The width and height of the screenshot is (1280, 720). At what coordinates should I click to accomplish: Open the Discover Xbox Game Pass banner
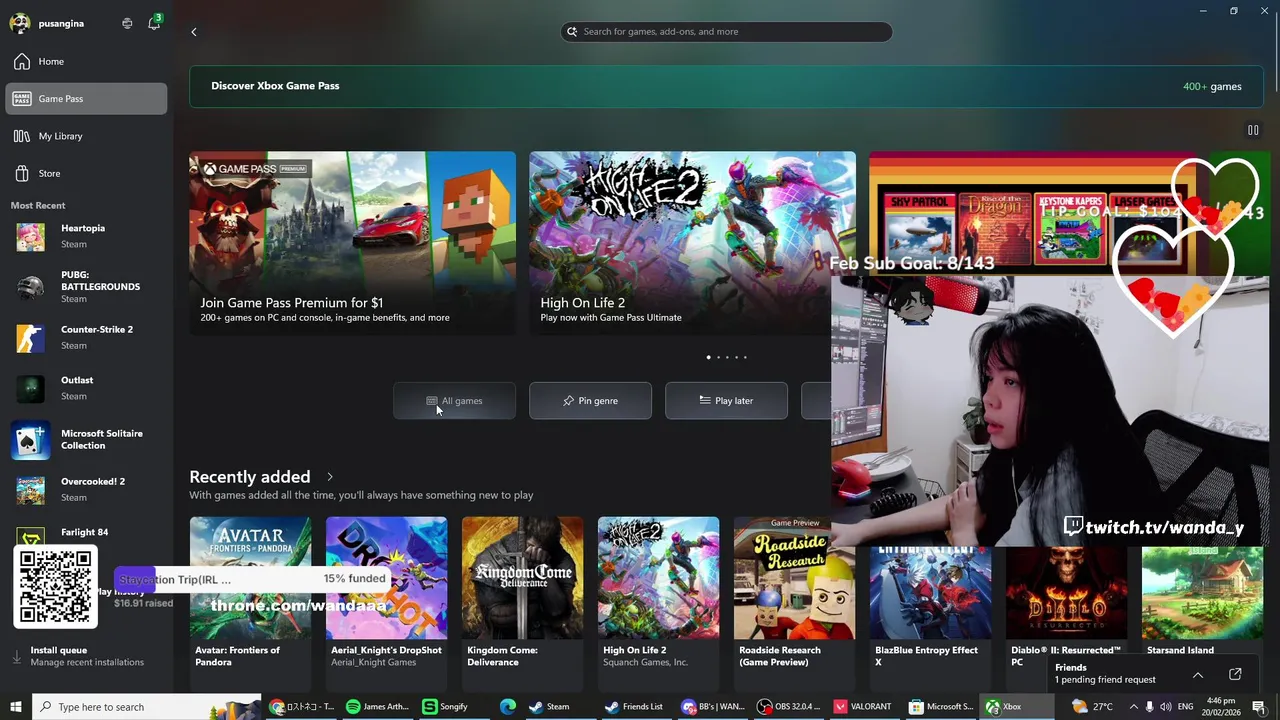[726, 86]
